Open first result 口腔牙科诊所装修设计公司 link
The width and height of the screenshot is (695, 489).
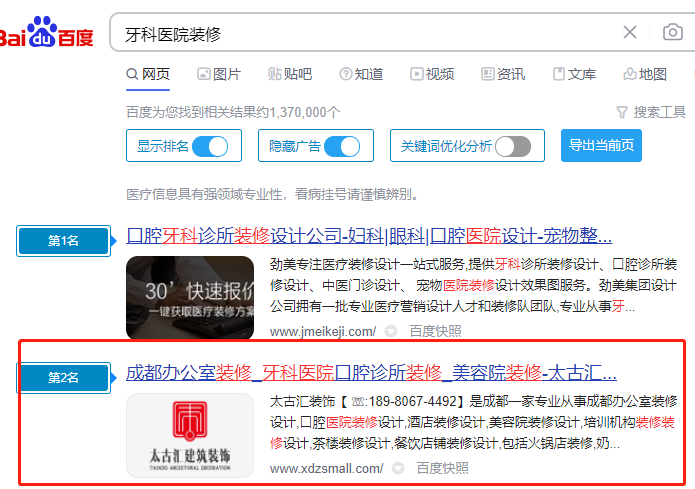click(x=368, y=237)
